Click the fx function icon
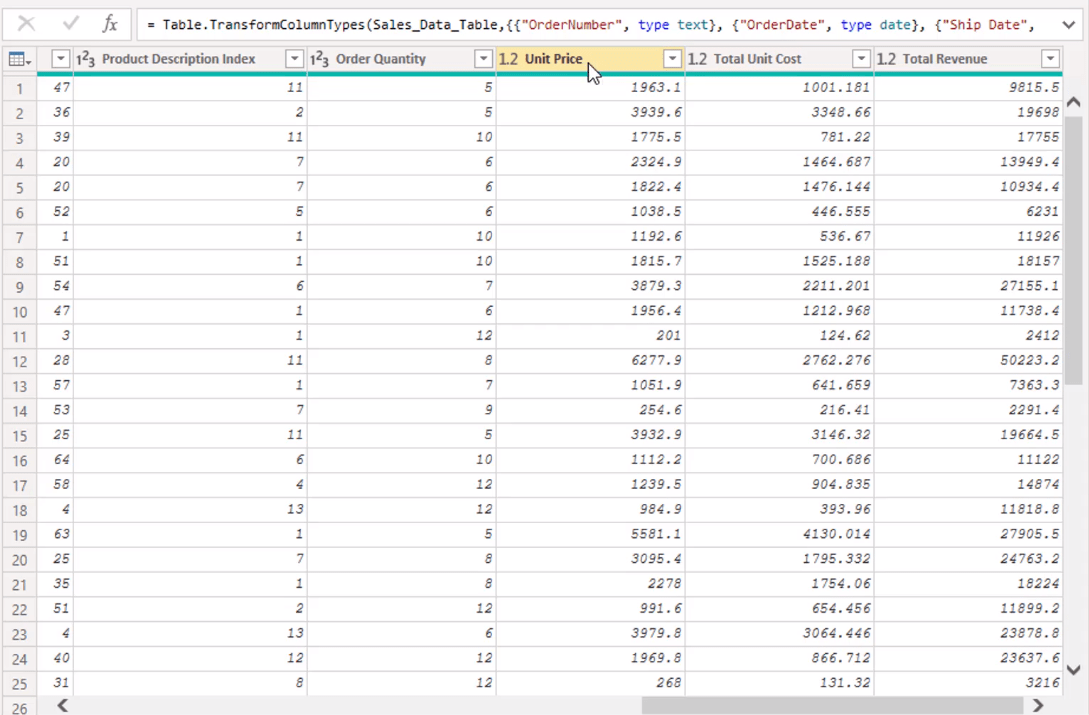The height and width of the screenshot is (715, 1089). [x=110, y=24]
